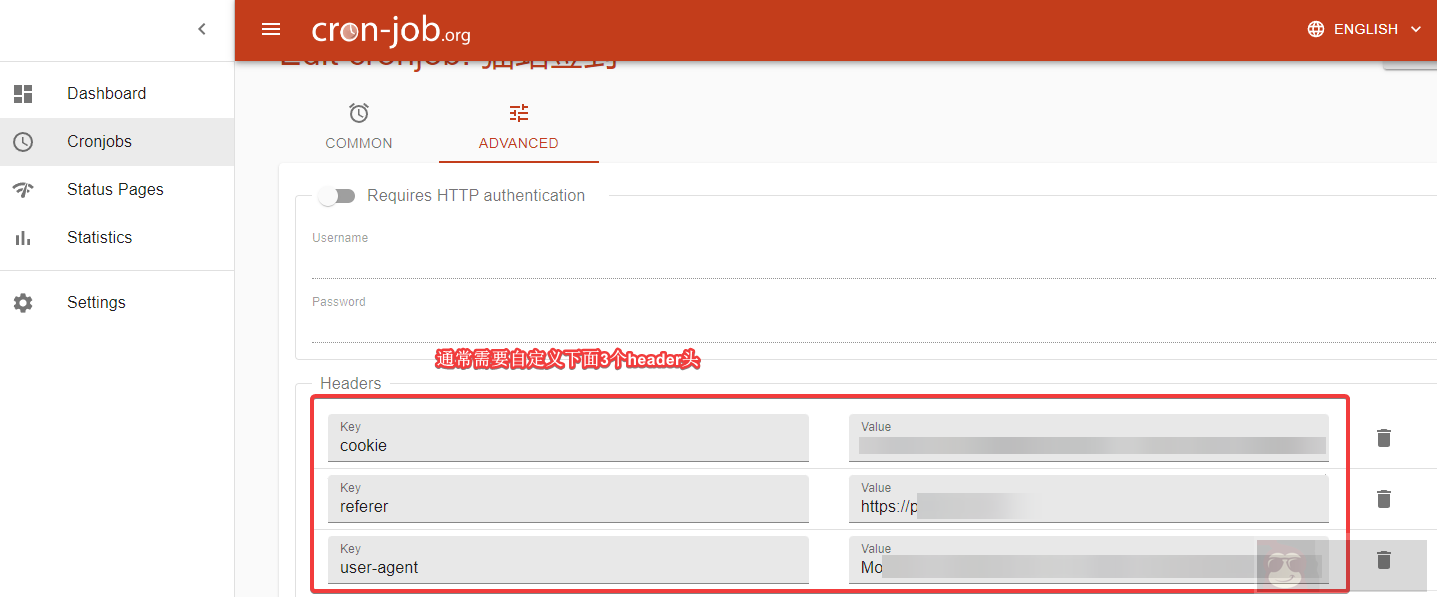Collapse the sidebar with chevron arrow

coord(202,29)
